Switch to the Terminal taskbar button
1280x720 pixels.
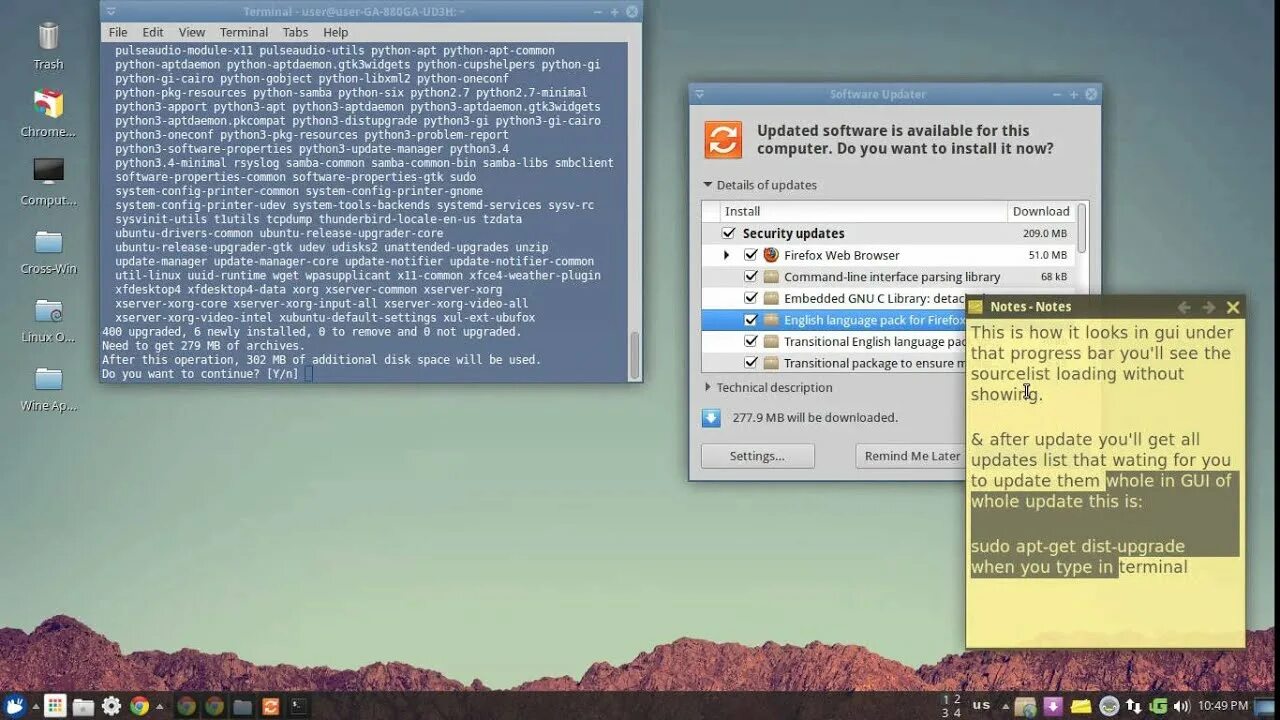pos(298,706)
